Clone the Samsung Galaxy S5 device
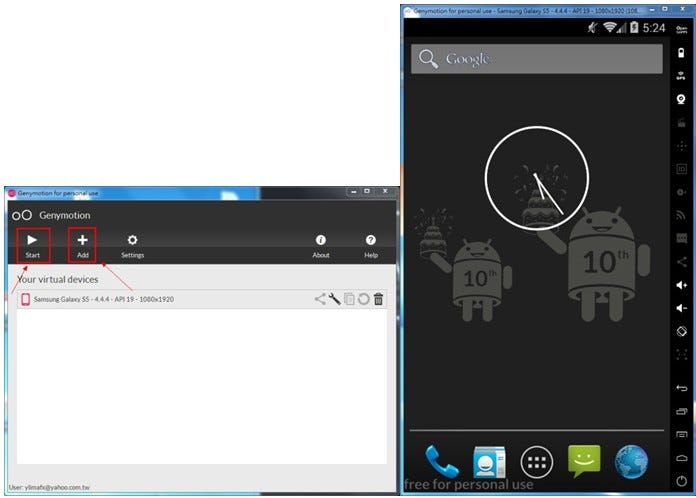696x498 pixels. [x=349, y=299]
